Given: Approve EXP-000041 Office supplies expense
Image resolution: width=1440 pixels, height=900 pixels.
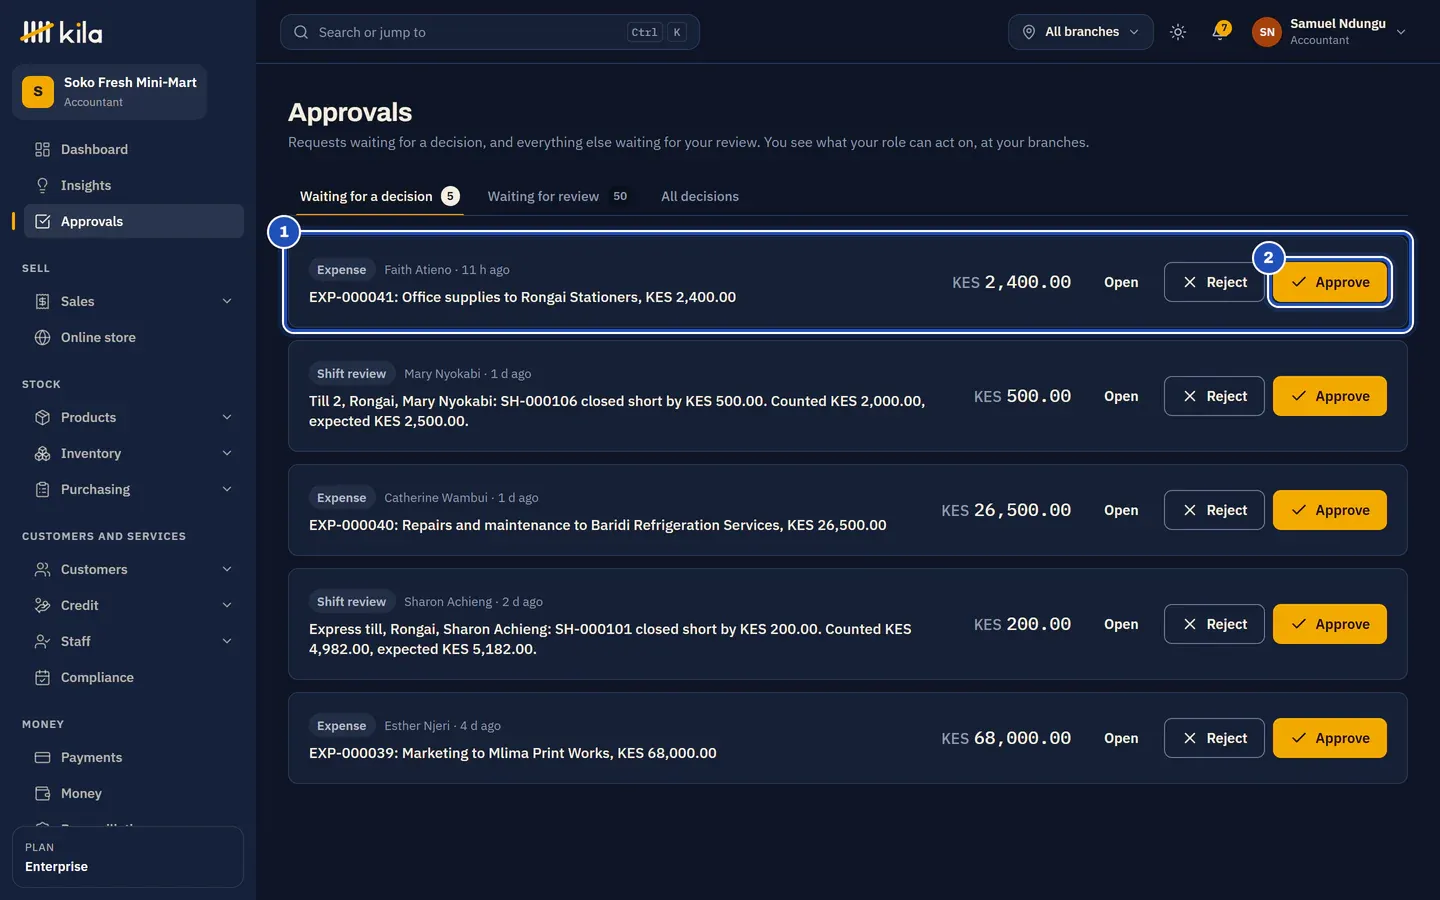Looking at the screenshot, I should (x=1330, y=282).
